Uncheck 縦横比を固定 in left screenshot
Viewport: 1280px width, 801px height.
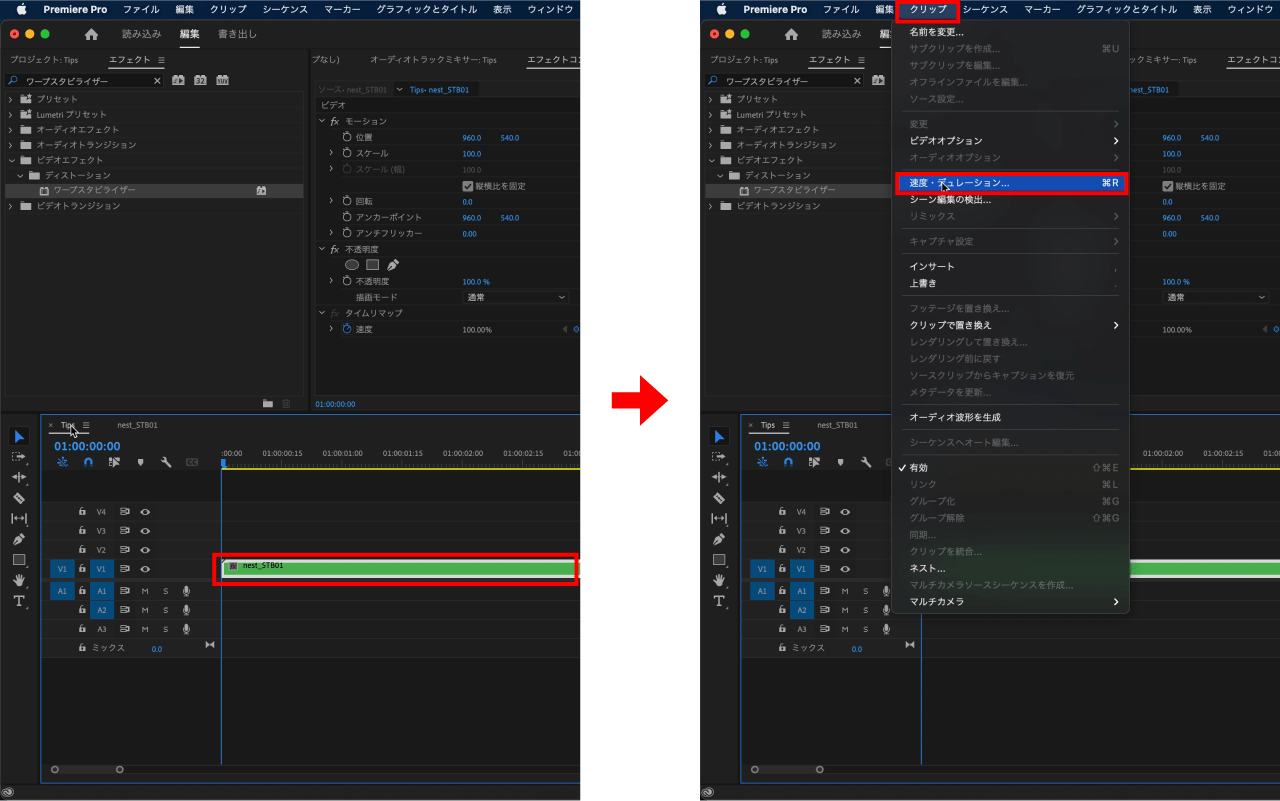click(468, 186)
